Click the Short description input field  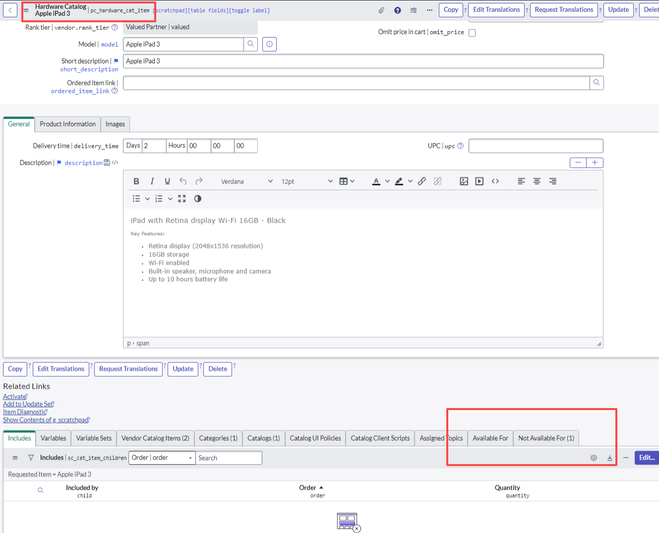(363, 61)
